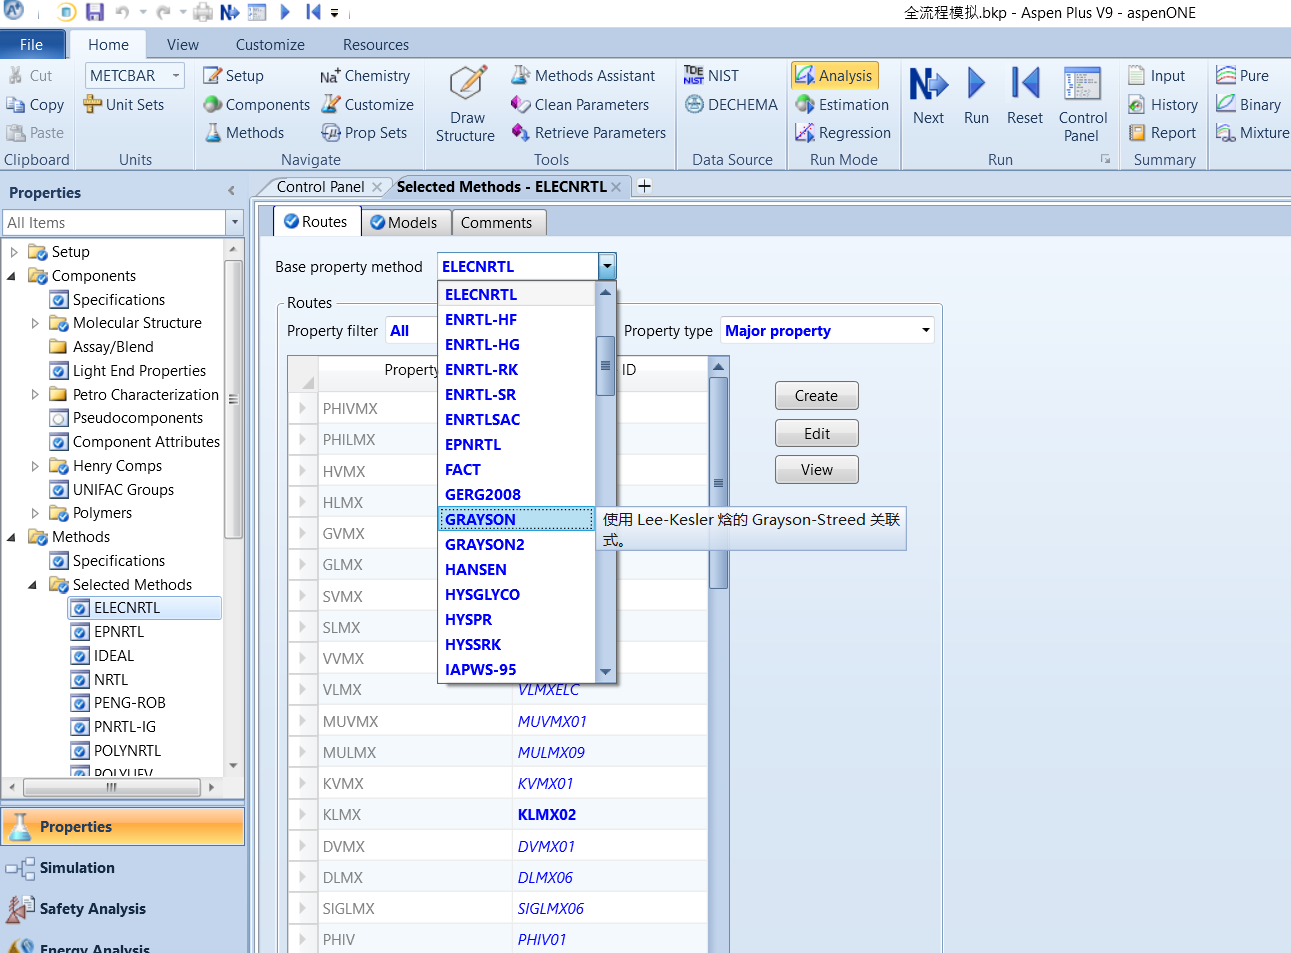1291x953 pixels.
Task: Open Pure analysis
Action: (x=1243, y=75)
